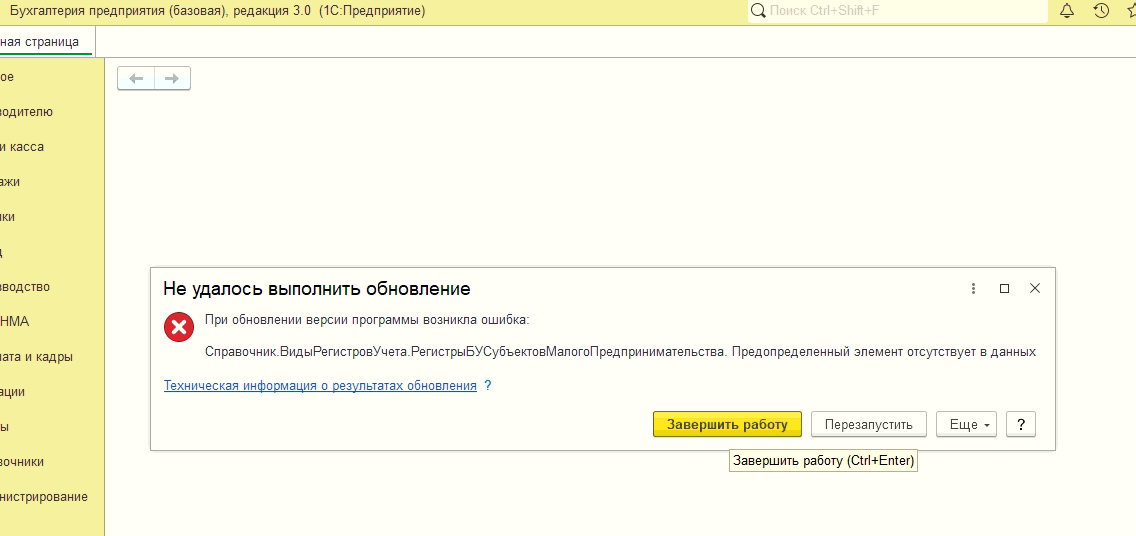The width and height of the screenshot is (1136, 536).
Task: Open the Зарплата и кадры section
Action: pos(36,357)
